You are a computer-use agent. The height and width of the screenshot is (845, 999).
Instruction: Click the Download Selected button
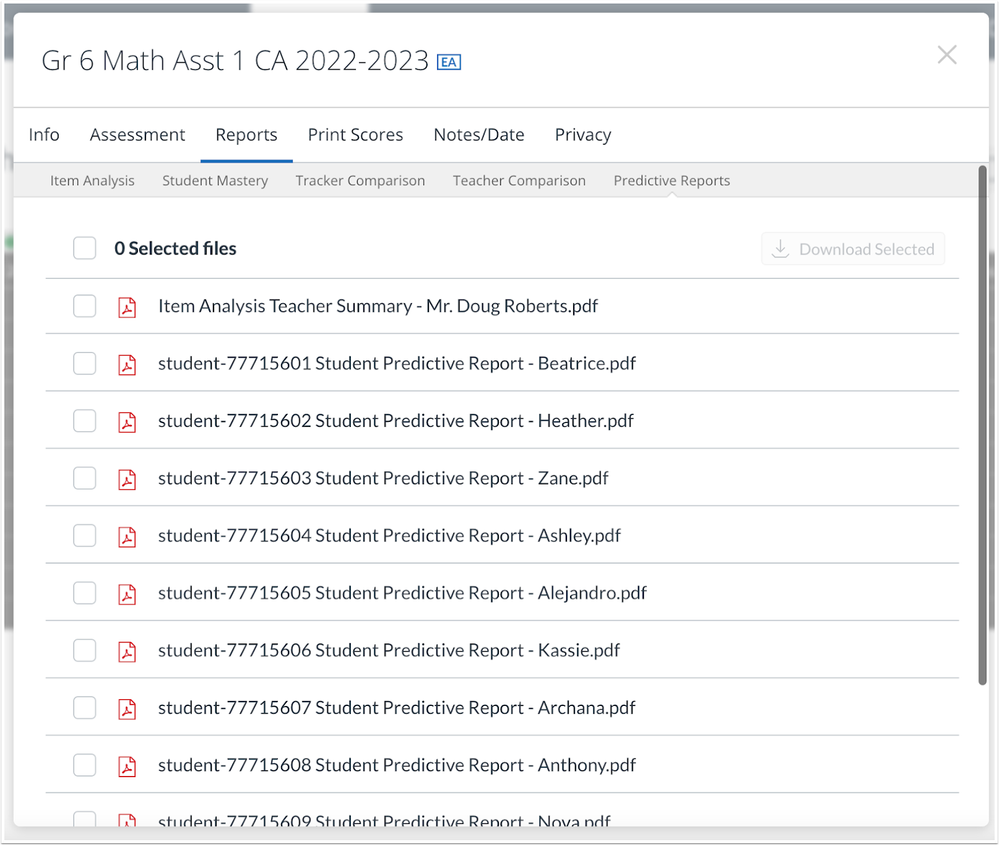click(x=853, y=249)
